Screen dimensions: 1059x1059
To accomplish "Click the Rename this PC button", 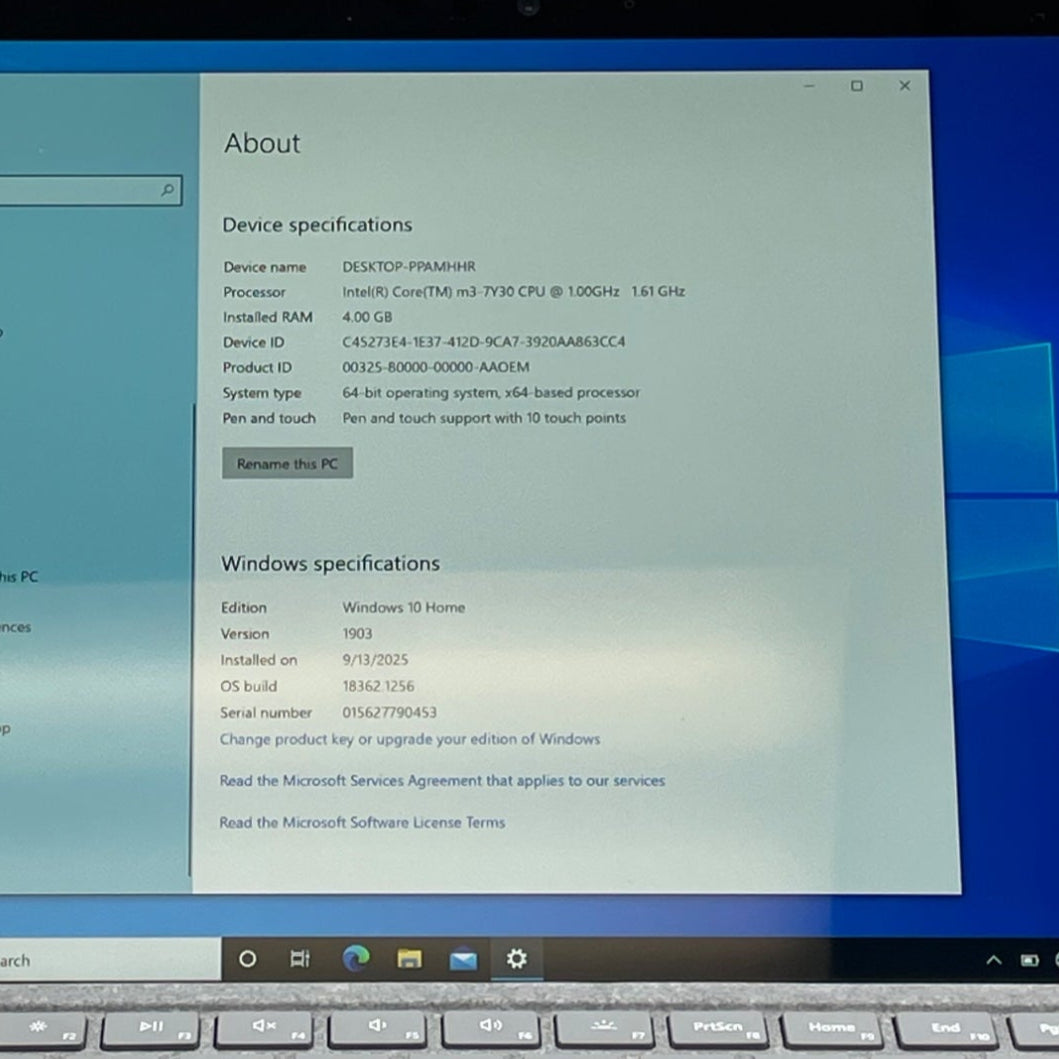I will point(287,464).
